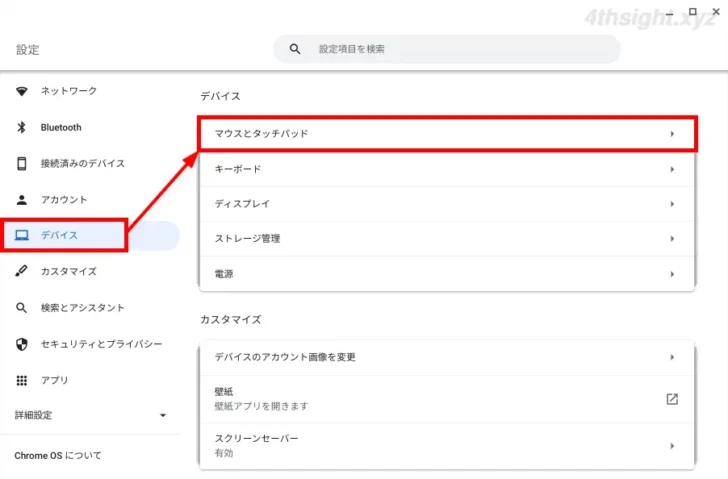This screenshot has width=728, height=479.
Task: Open the アプリ section
Action: click(x=54, y=381)
